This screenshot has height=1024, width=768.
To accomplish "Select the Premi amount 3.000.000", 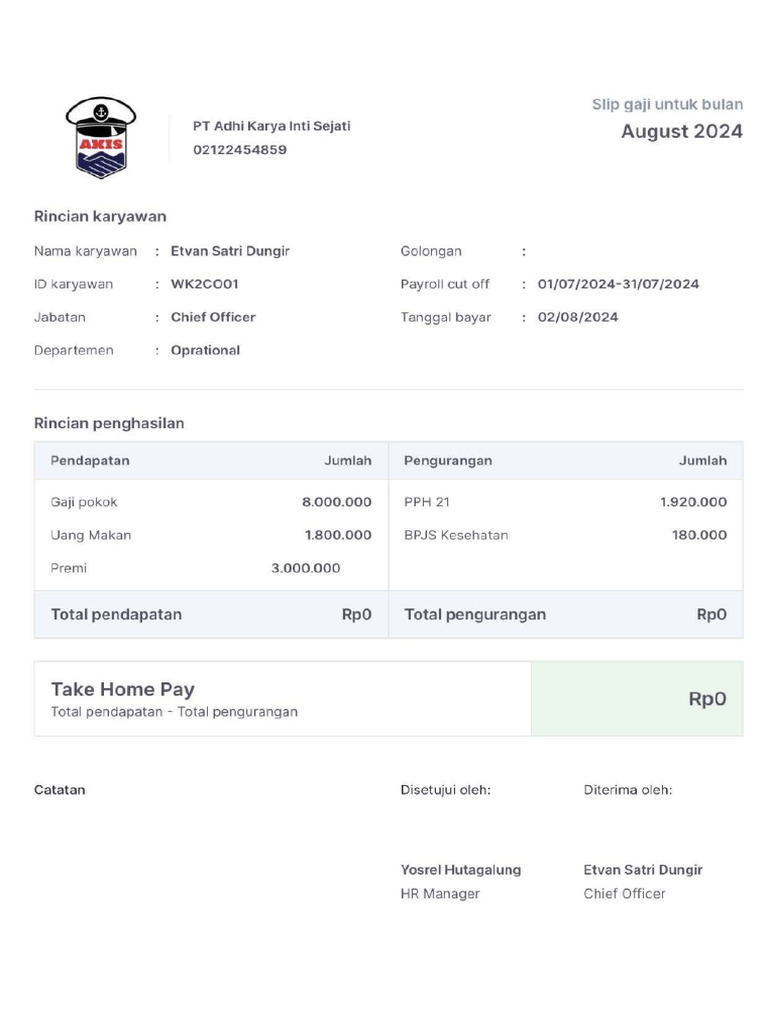I will 305,568.
